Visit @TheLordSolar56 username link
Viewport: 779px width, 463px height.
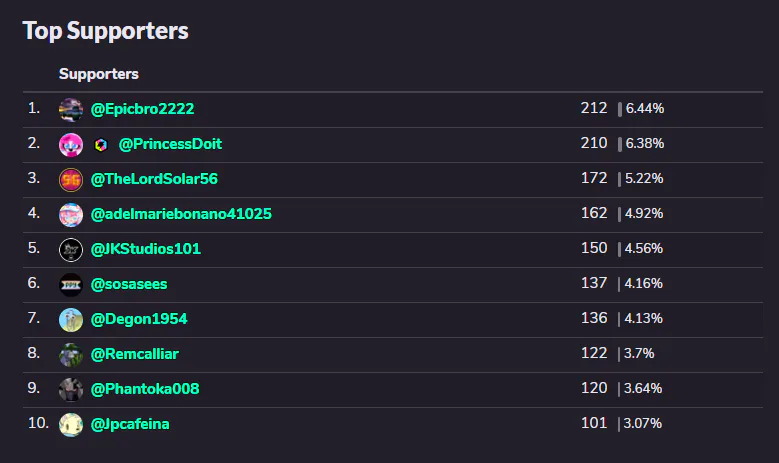(154, 179)
